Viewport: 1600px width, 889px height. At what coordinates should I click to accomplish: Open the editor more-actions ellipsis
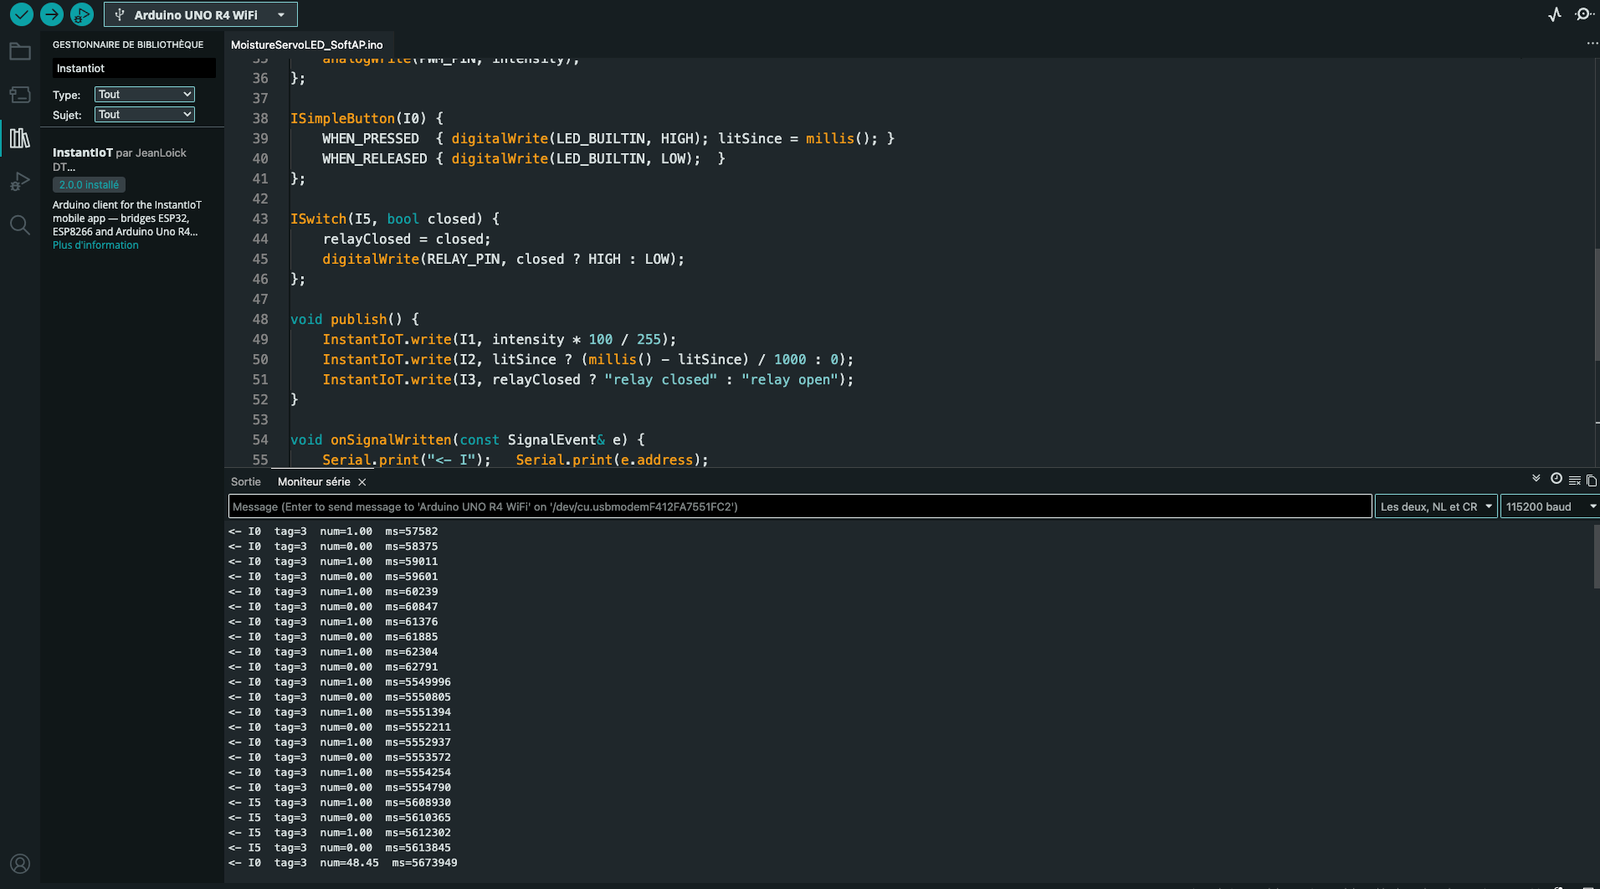click(x=1592, y=44)
